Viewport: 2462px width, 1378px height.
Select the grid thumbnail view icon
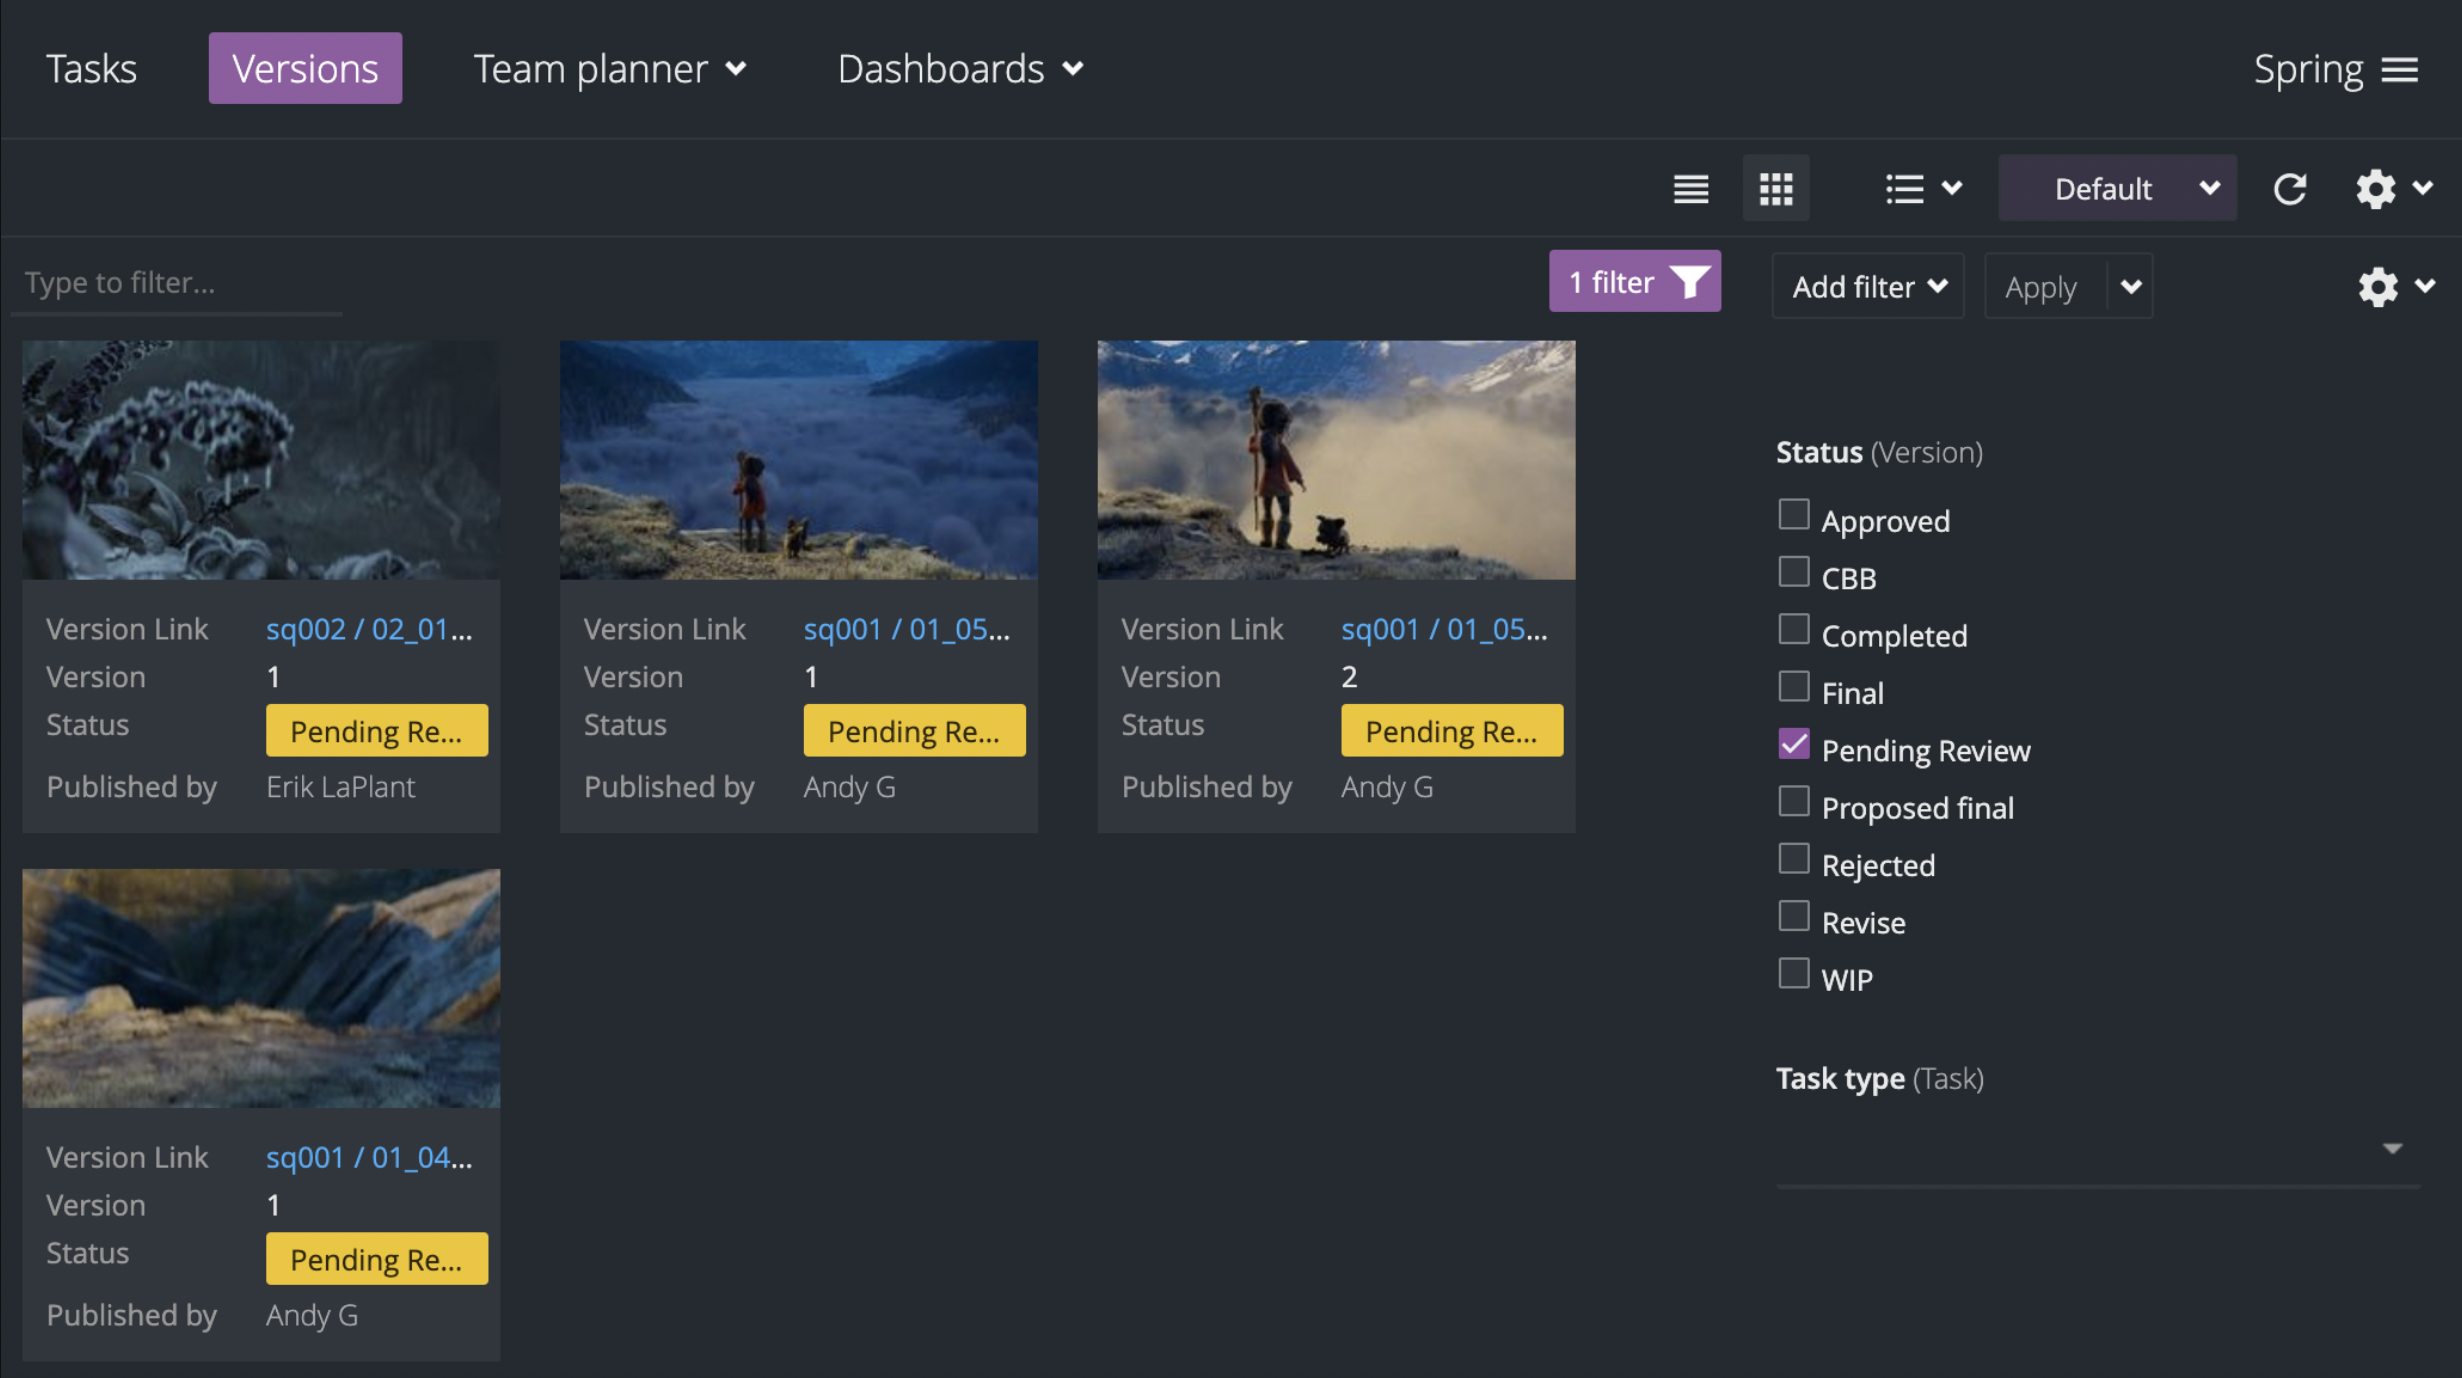click(1776, 188)
